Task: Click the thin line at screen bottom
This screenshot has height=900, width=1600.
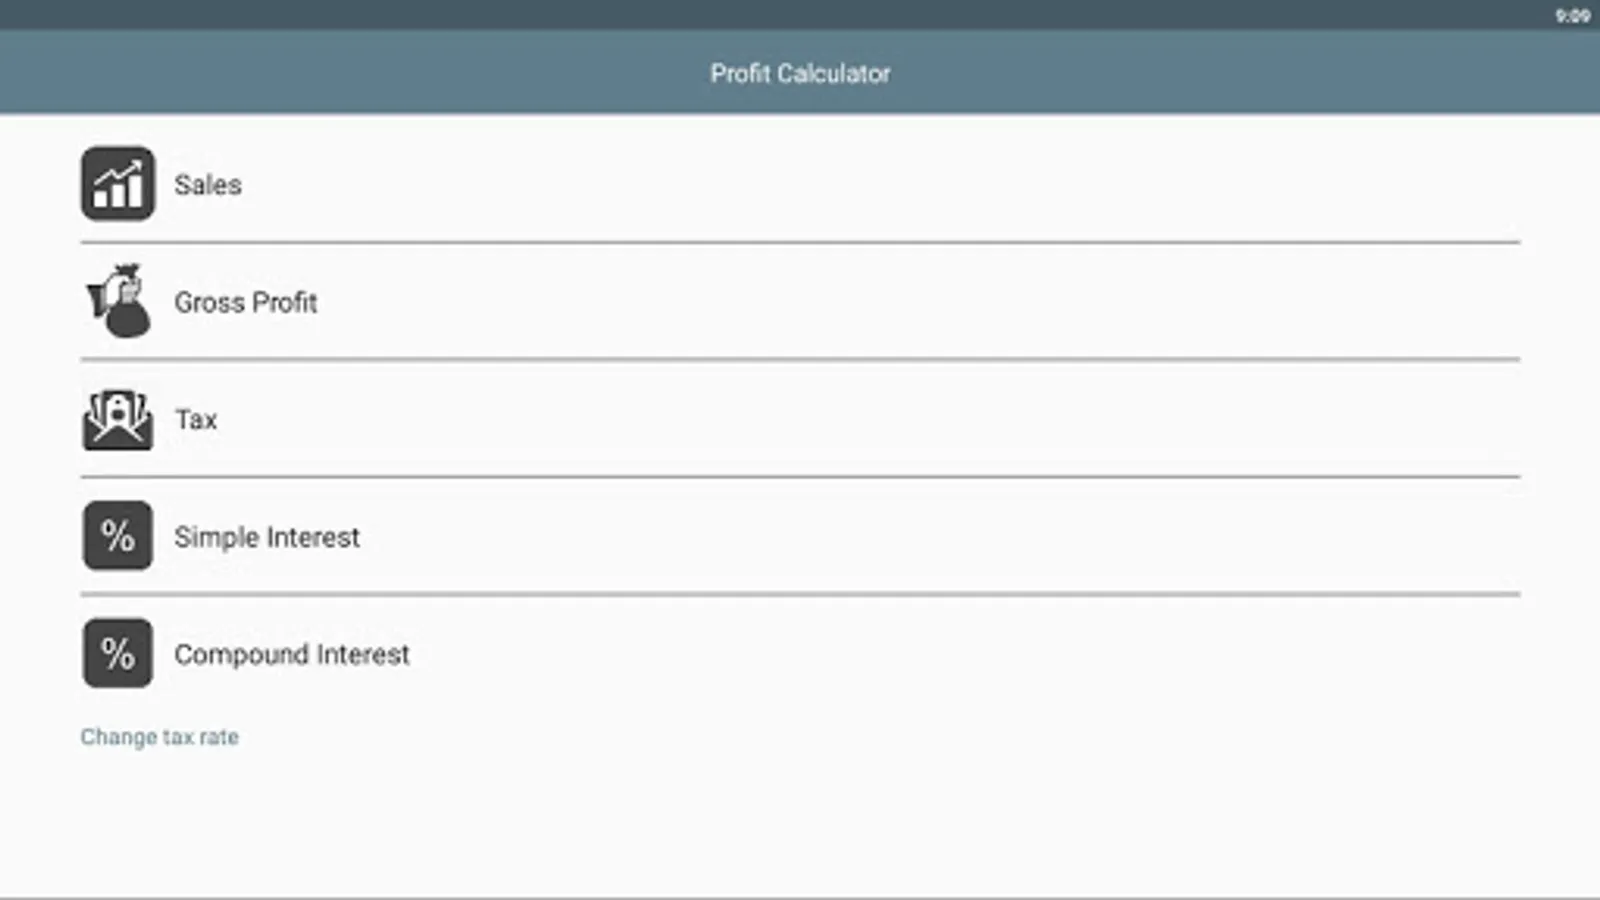Action: (x=800, y=896)
